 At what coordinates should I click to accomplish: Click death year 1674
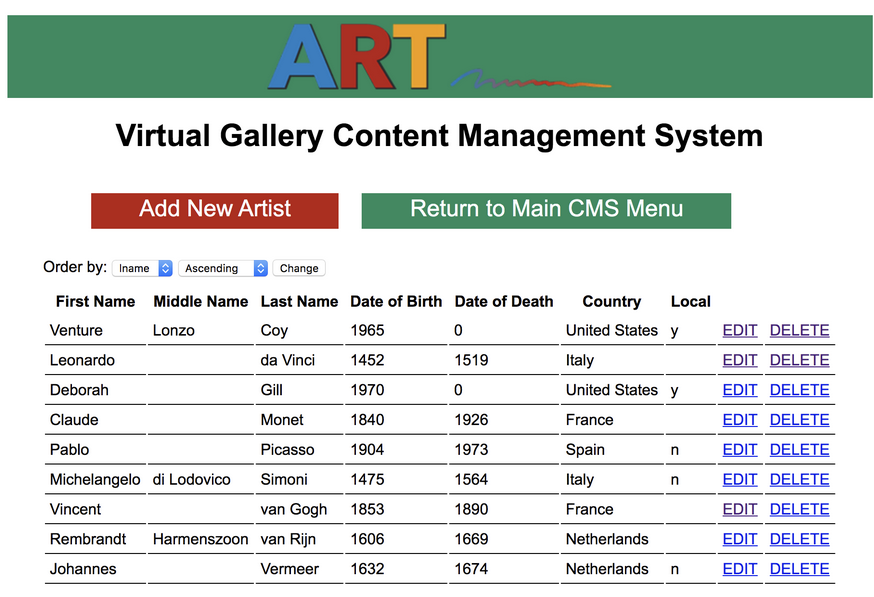[472, 569]
